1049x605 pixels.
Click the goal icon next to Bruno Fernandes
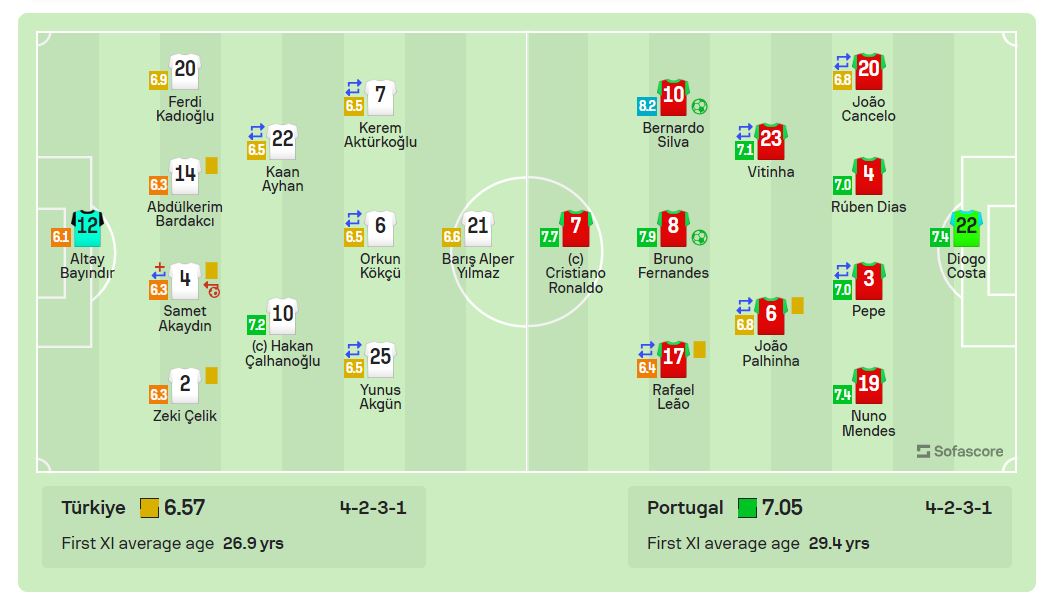click(699, 237)
